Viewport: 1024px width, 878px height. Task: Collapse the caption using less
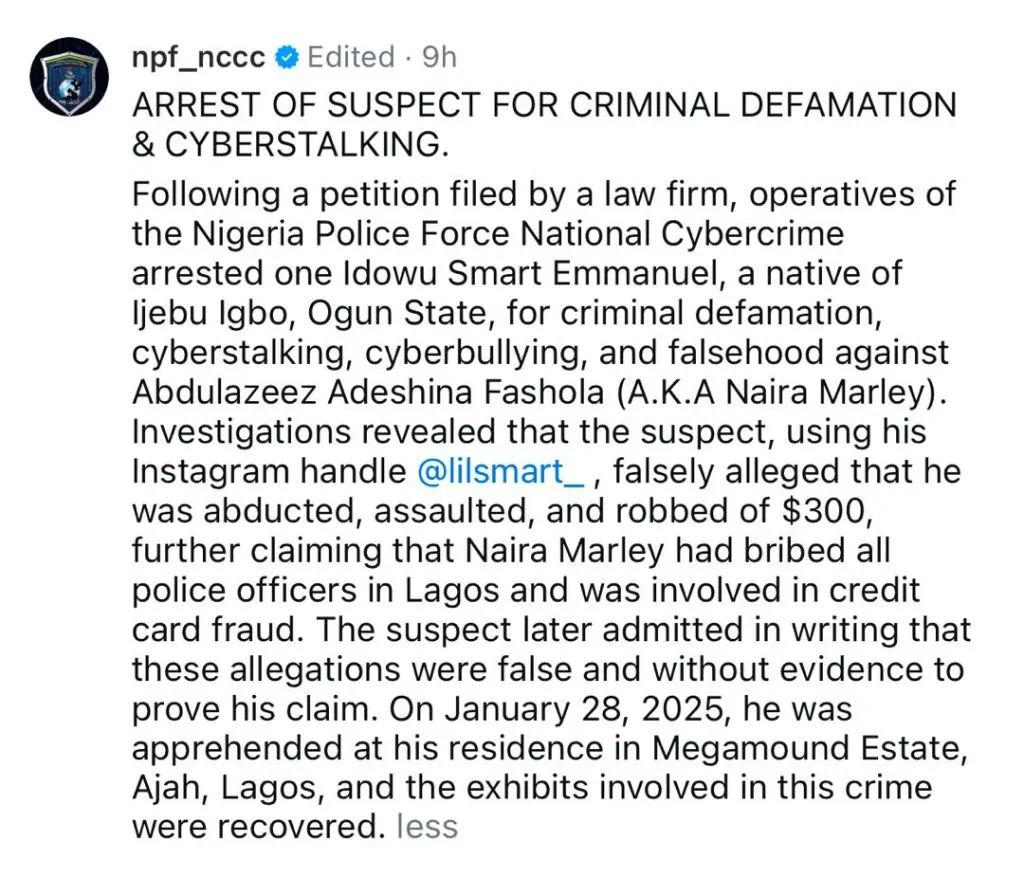427,826
